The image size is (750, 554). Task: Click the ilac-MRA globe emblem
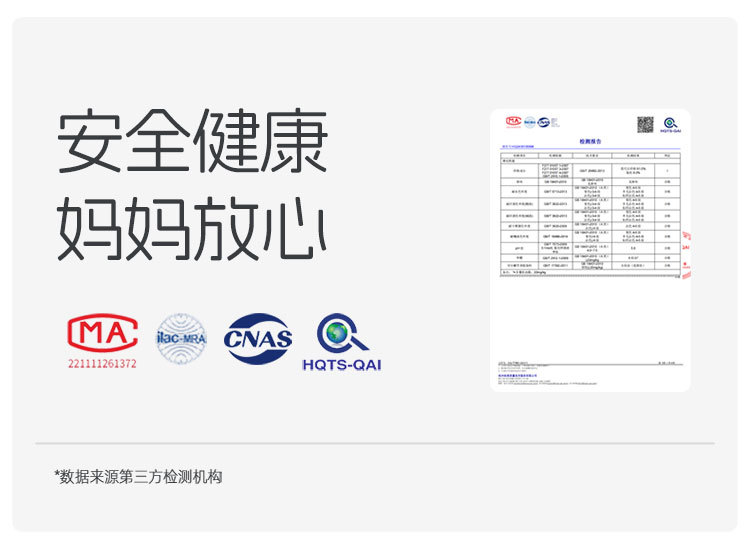tap(181, 338)
